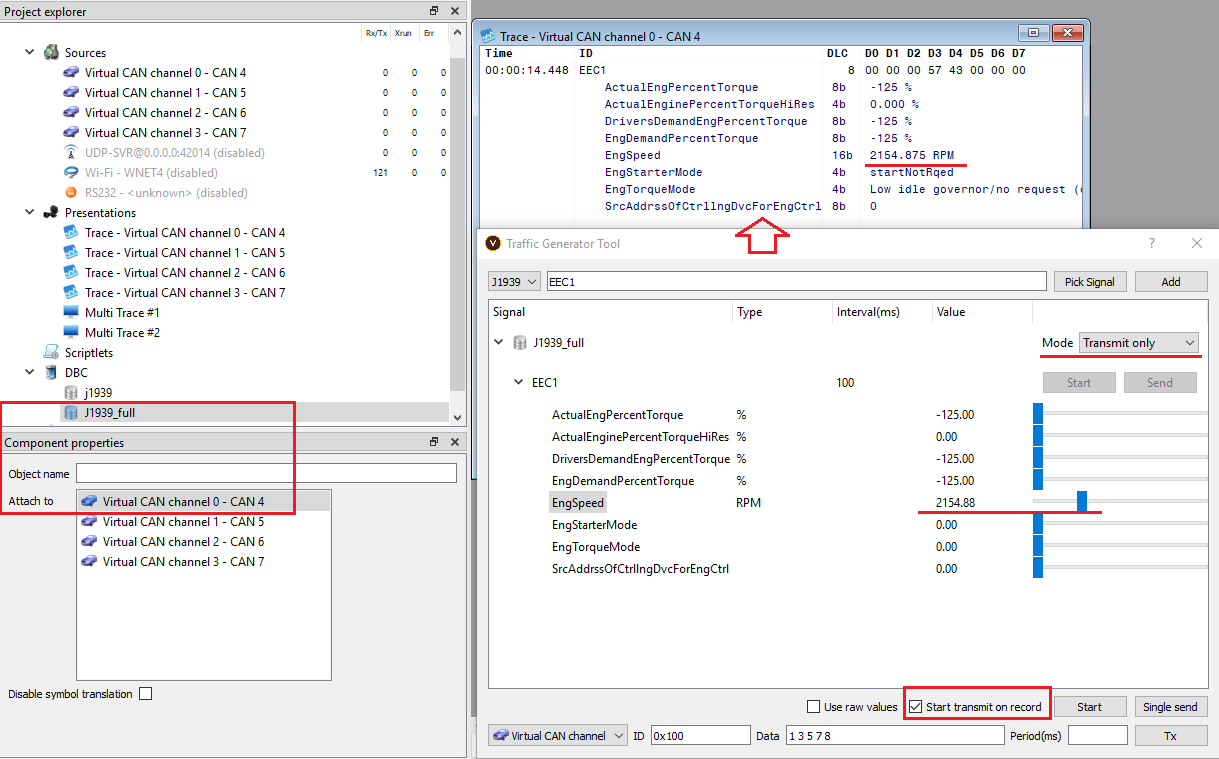1219x759 pixels.
Task: Click the Scriptlets icon in tree
Action: pyautogui.click(x=52, y=352)
